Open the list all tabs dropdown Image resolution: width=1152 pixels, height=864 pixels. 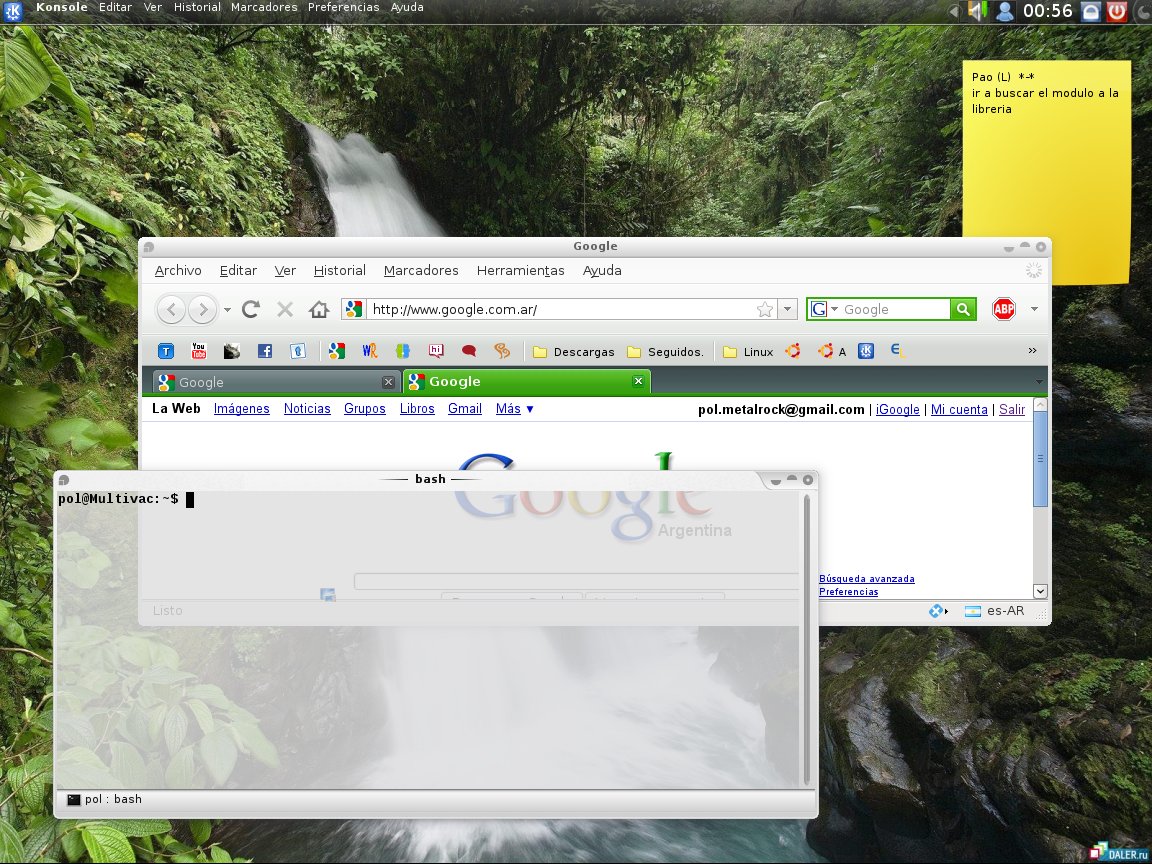coord(1039,381)
